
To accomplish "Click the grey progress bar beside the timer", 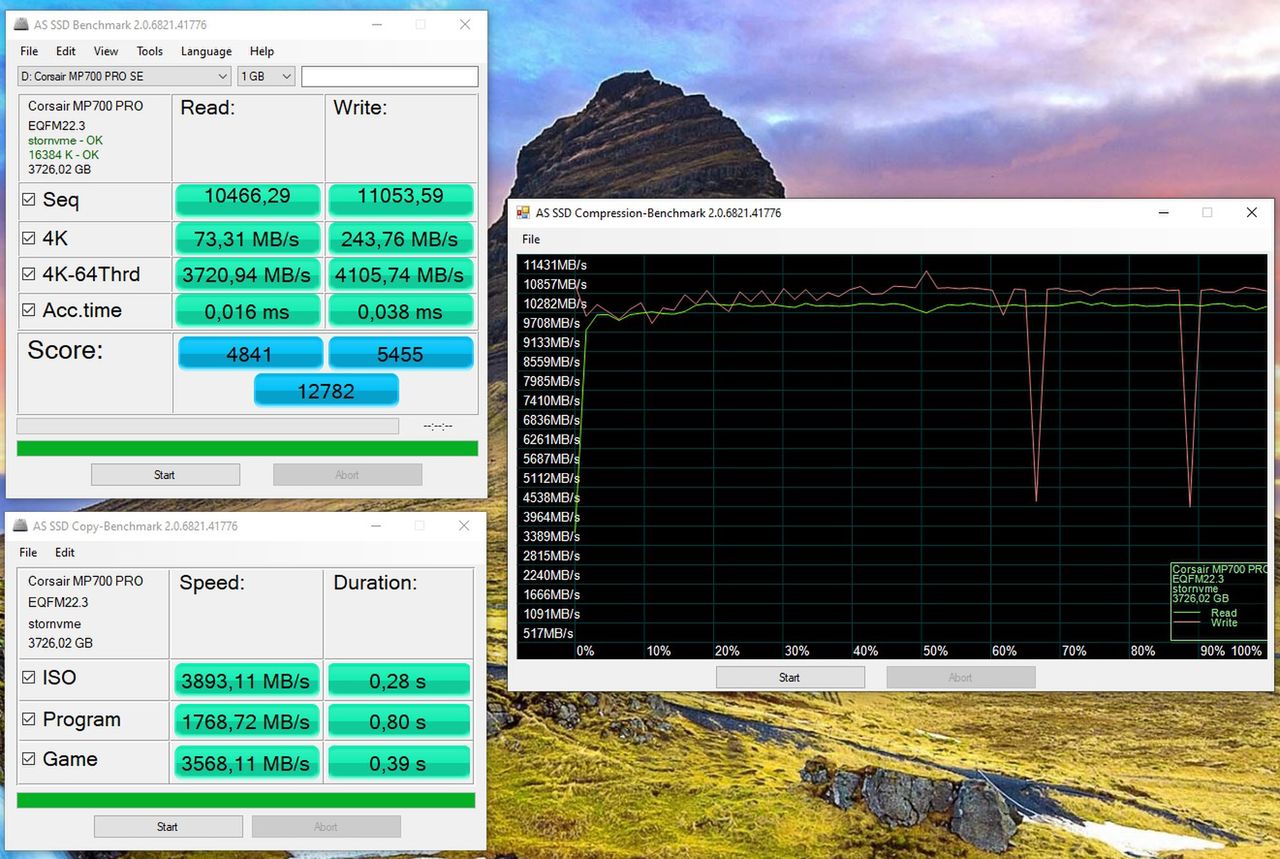I will pos(207,426).
